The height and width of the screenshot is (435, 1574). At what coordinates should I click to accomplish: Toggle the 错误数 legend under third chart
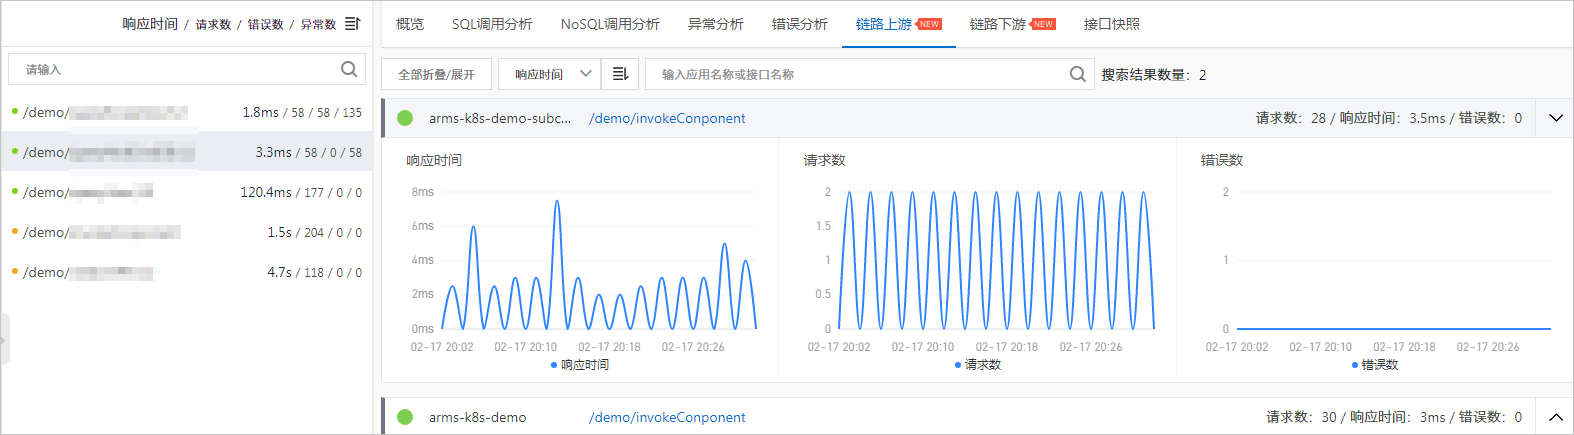[x=1375, y=365]
